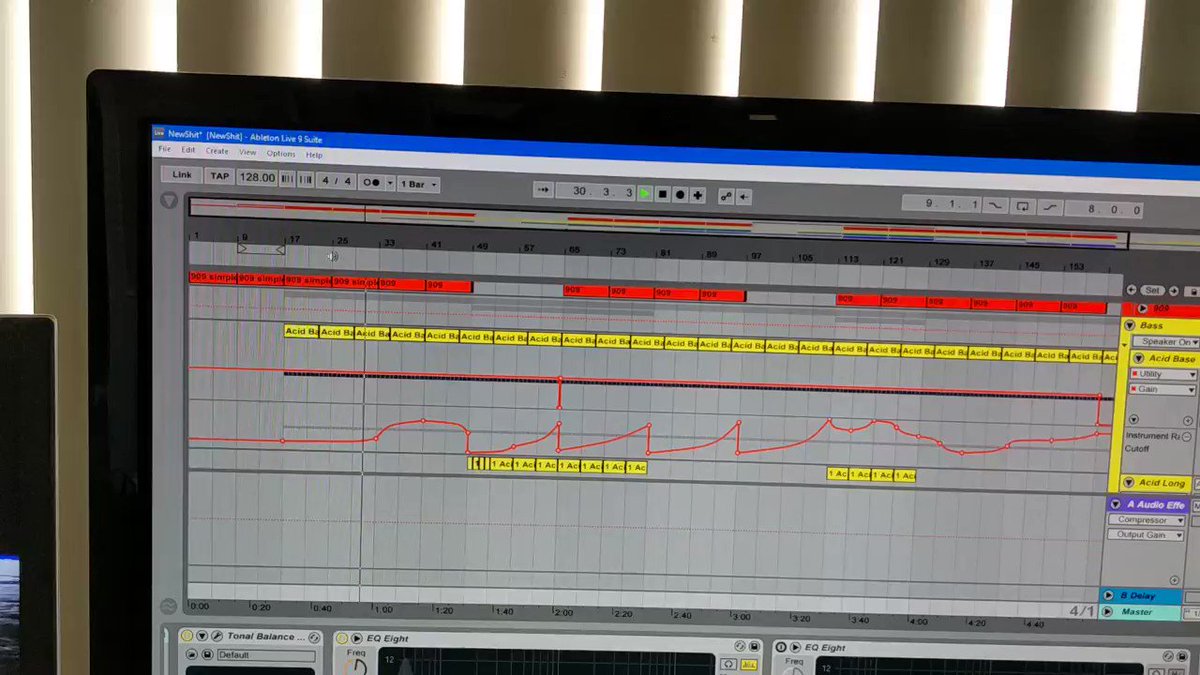Show the browser with the triangle toggle
The image size is (1200, 675).
point(169,200)
